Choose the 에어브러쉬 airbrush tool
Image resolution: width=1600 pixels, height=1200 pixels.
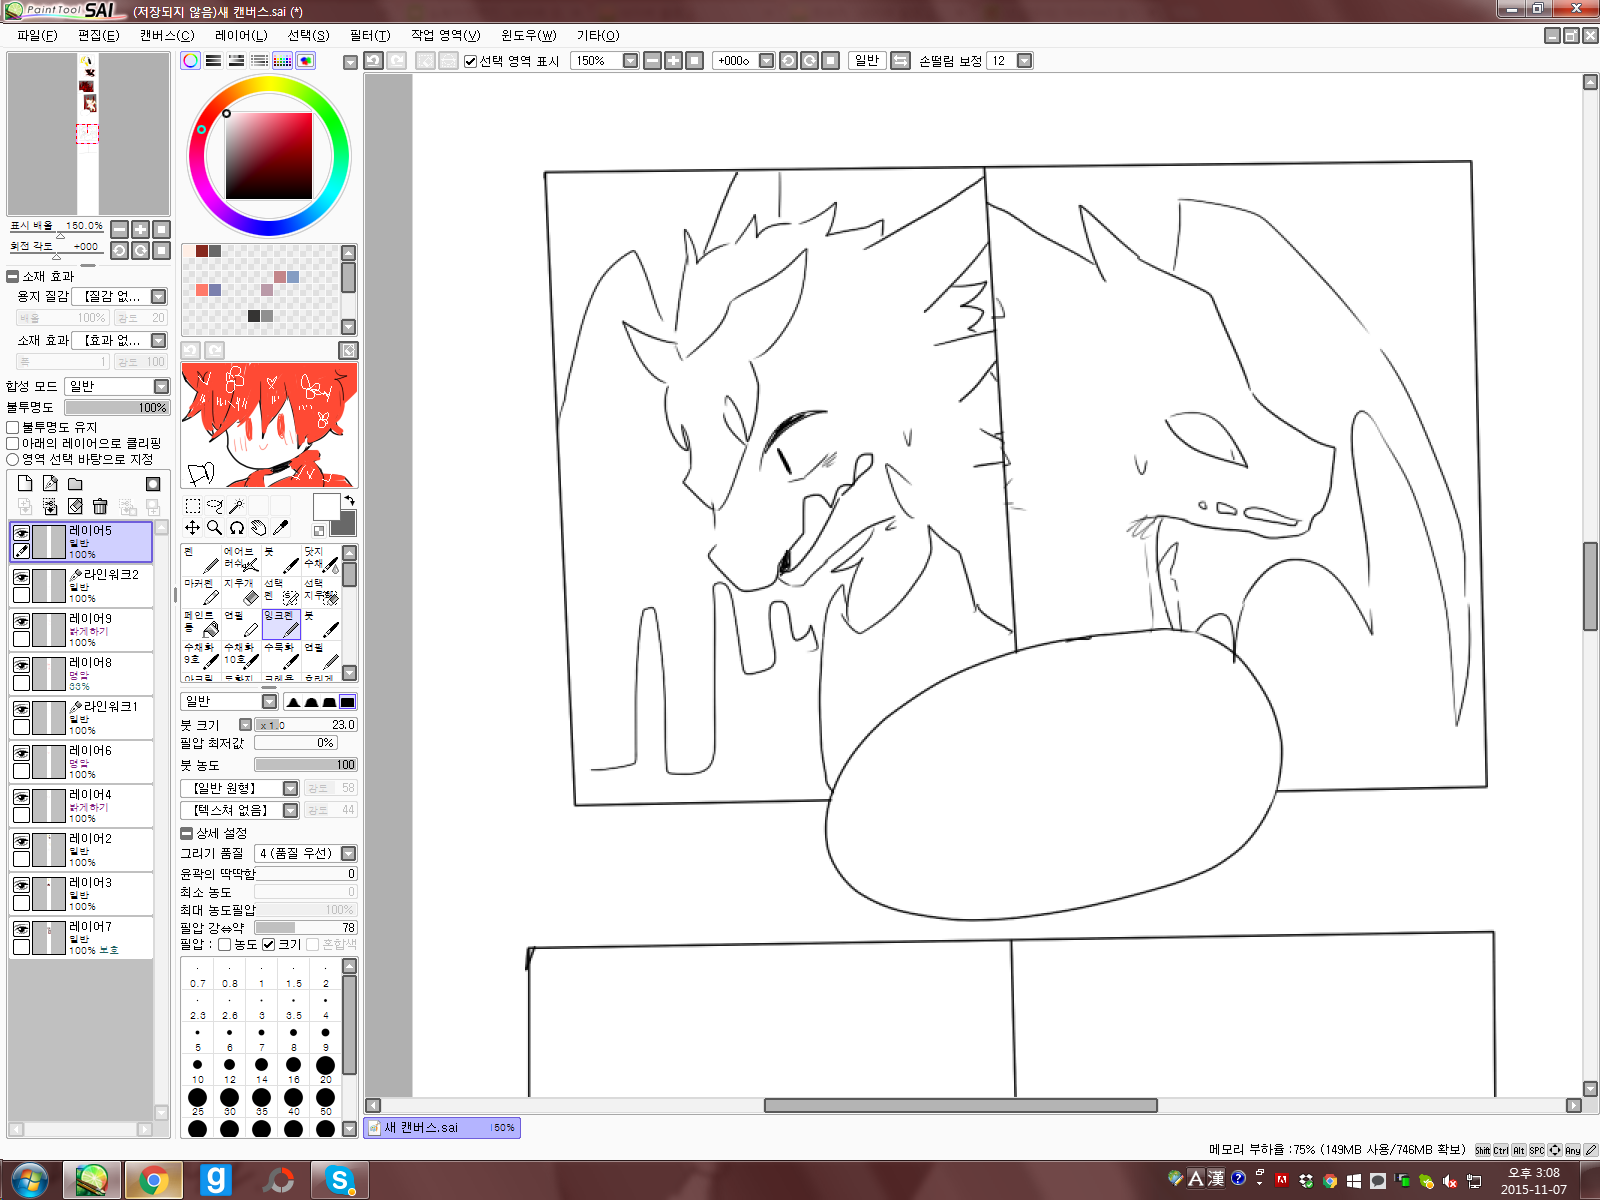pyautogui.click(x=241, y=560)
